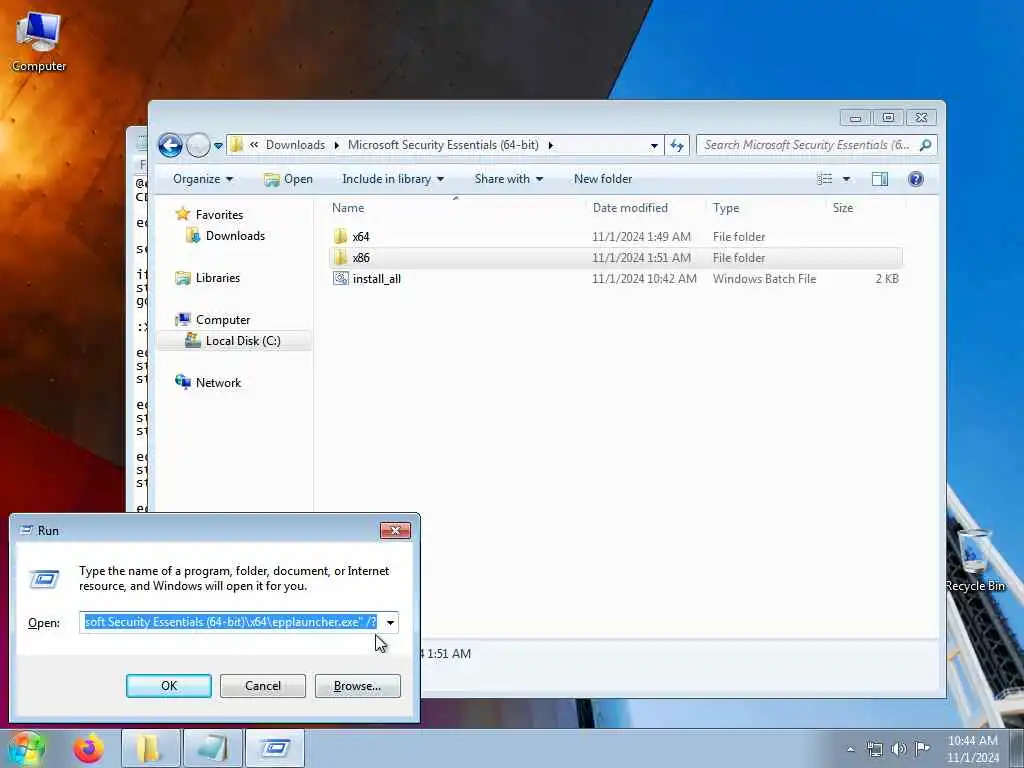This screenshot has height=768, width=1024.
Task: Show hidden tray icons
Action: click(850, 749)
